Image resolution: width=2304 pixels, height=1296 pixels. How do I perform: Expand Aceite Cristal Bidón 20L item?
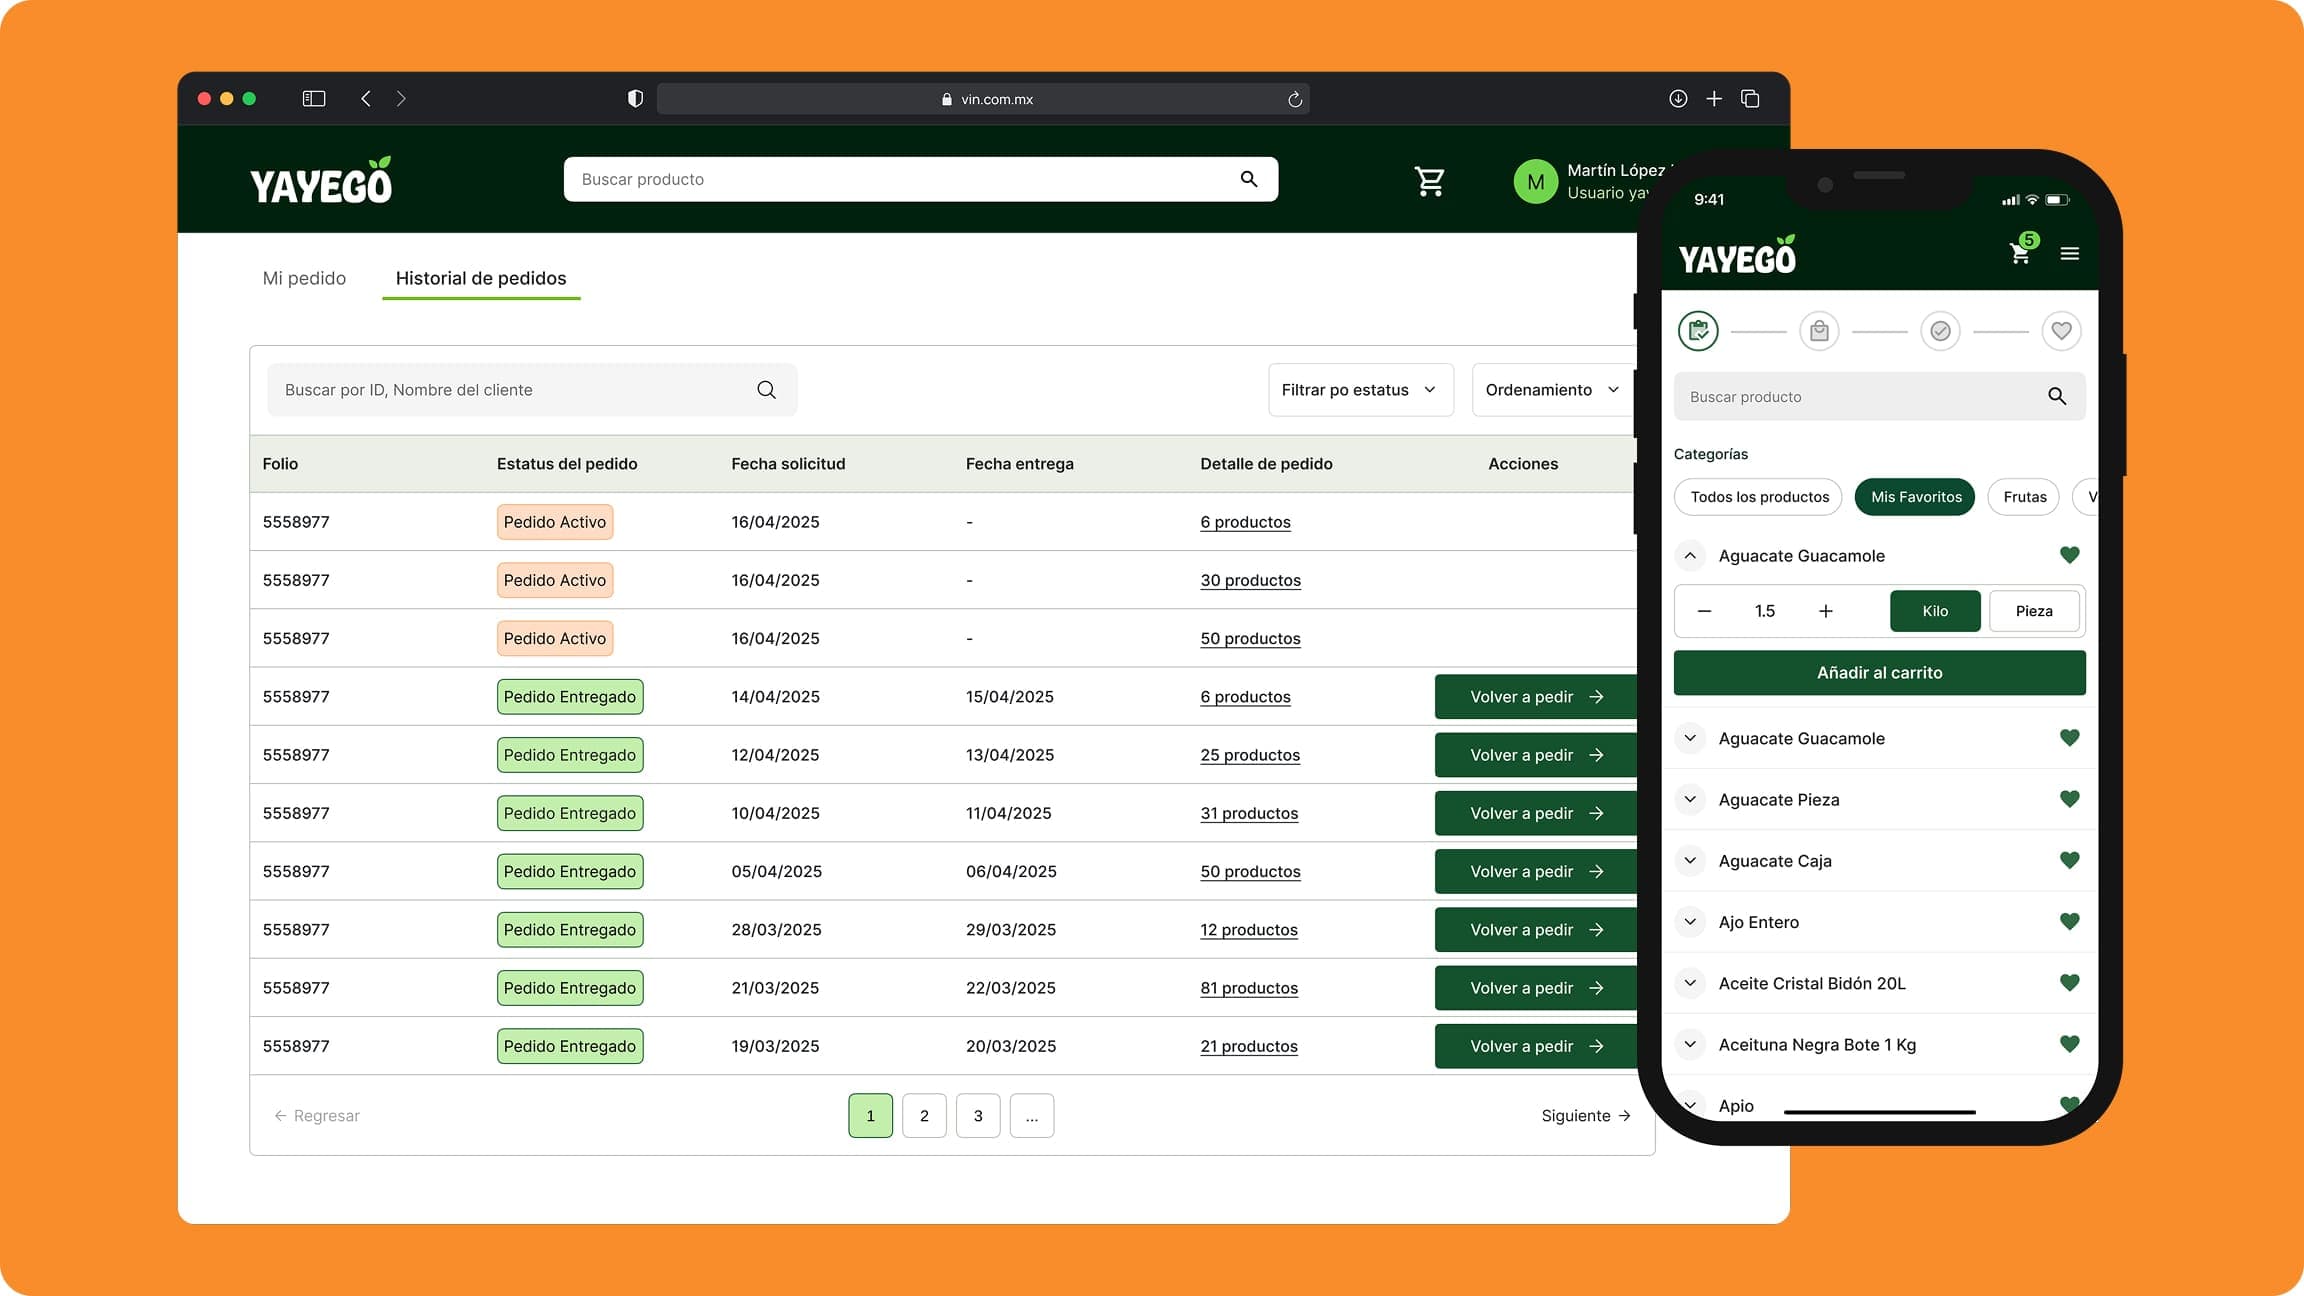(1690, 983)
